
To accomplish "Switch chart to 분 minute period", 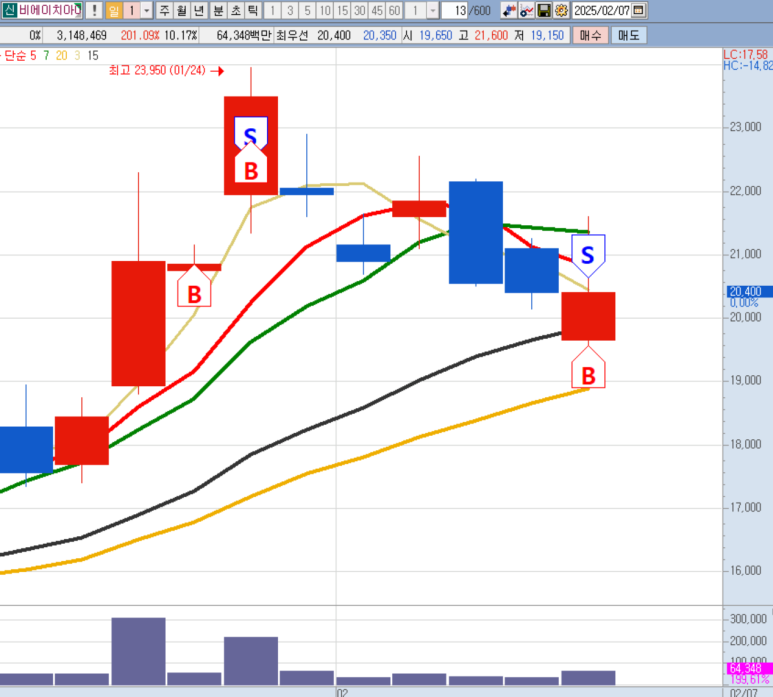I will (x=218, y=10).
